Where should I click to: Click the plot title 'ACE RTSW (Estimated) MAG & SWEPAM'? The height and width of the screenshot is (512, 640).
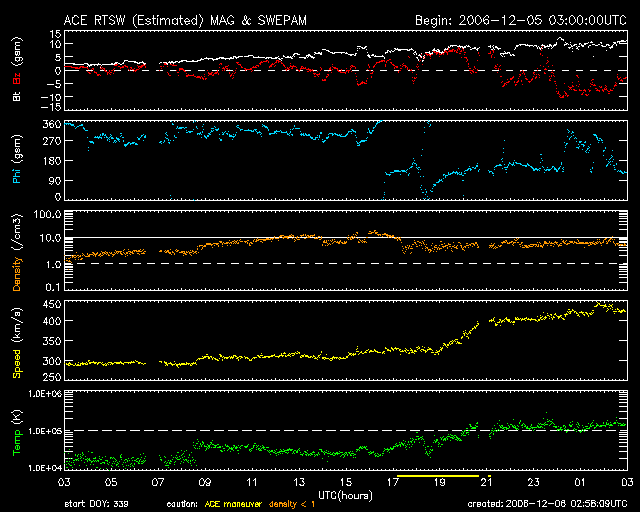tap(185, 20)
